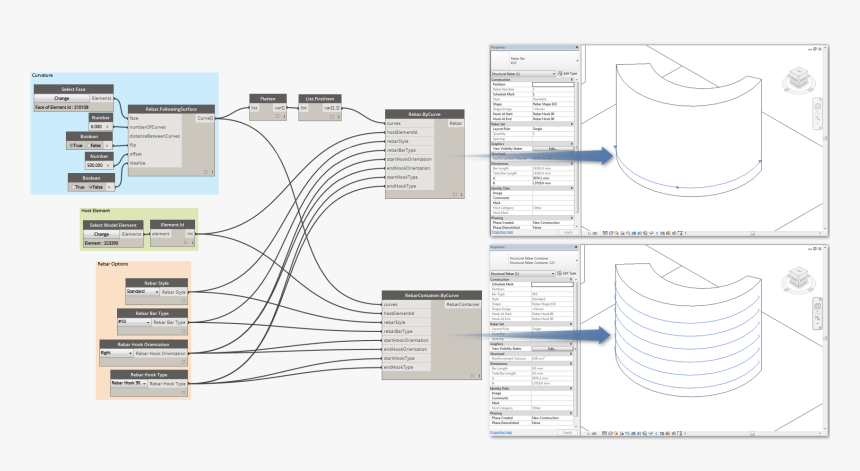The image size is (860, 471).
Task: Click the upper view's control bar icons
Action: tap(620, 234)
